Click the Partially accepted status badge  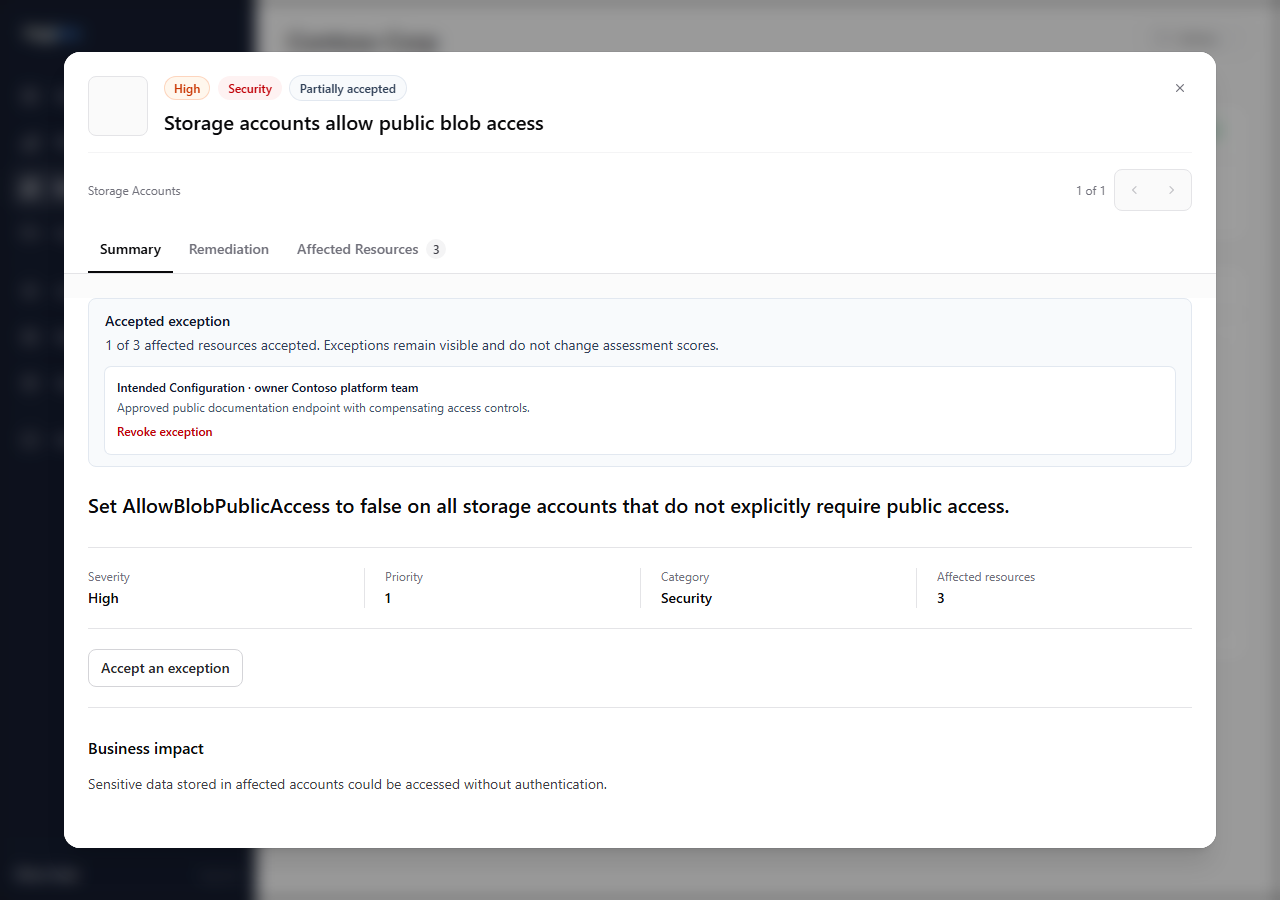coord(348,89)
